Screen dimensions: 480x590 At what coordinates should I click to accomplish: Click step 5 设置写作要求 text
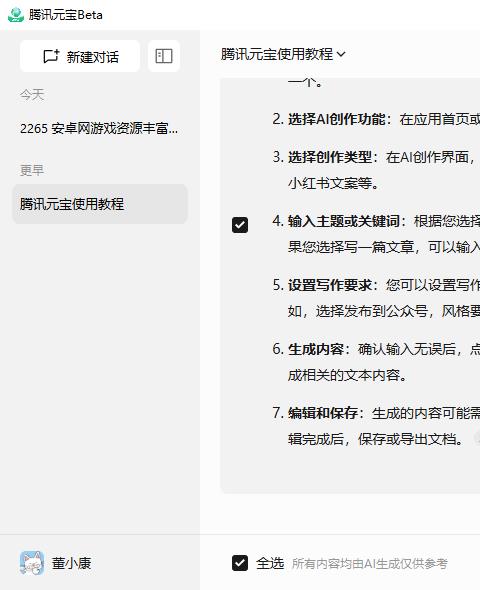click(x=330, y=285)
